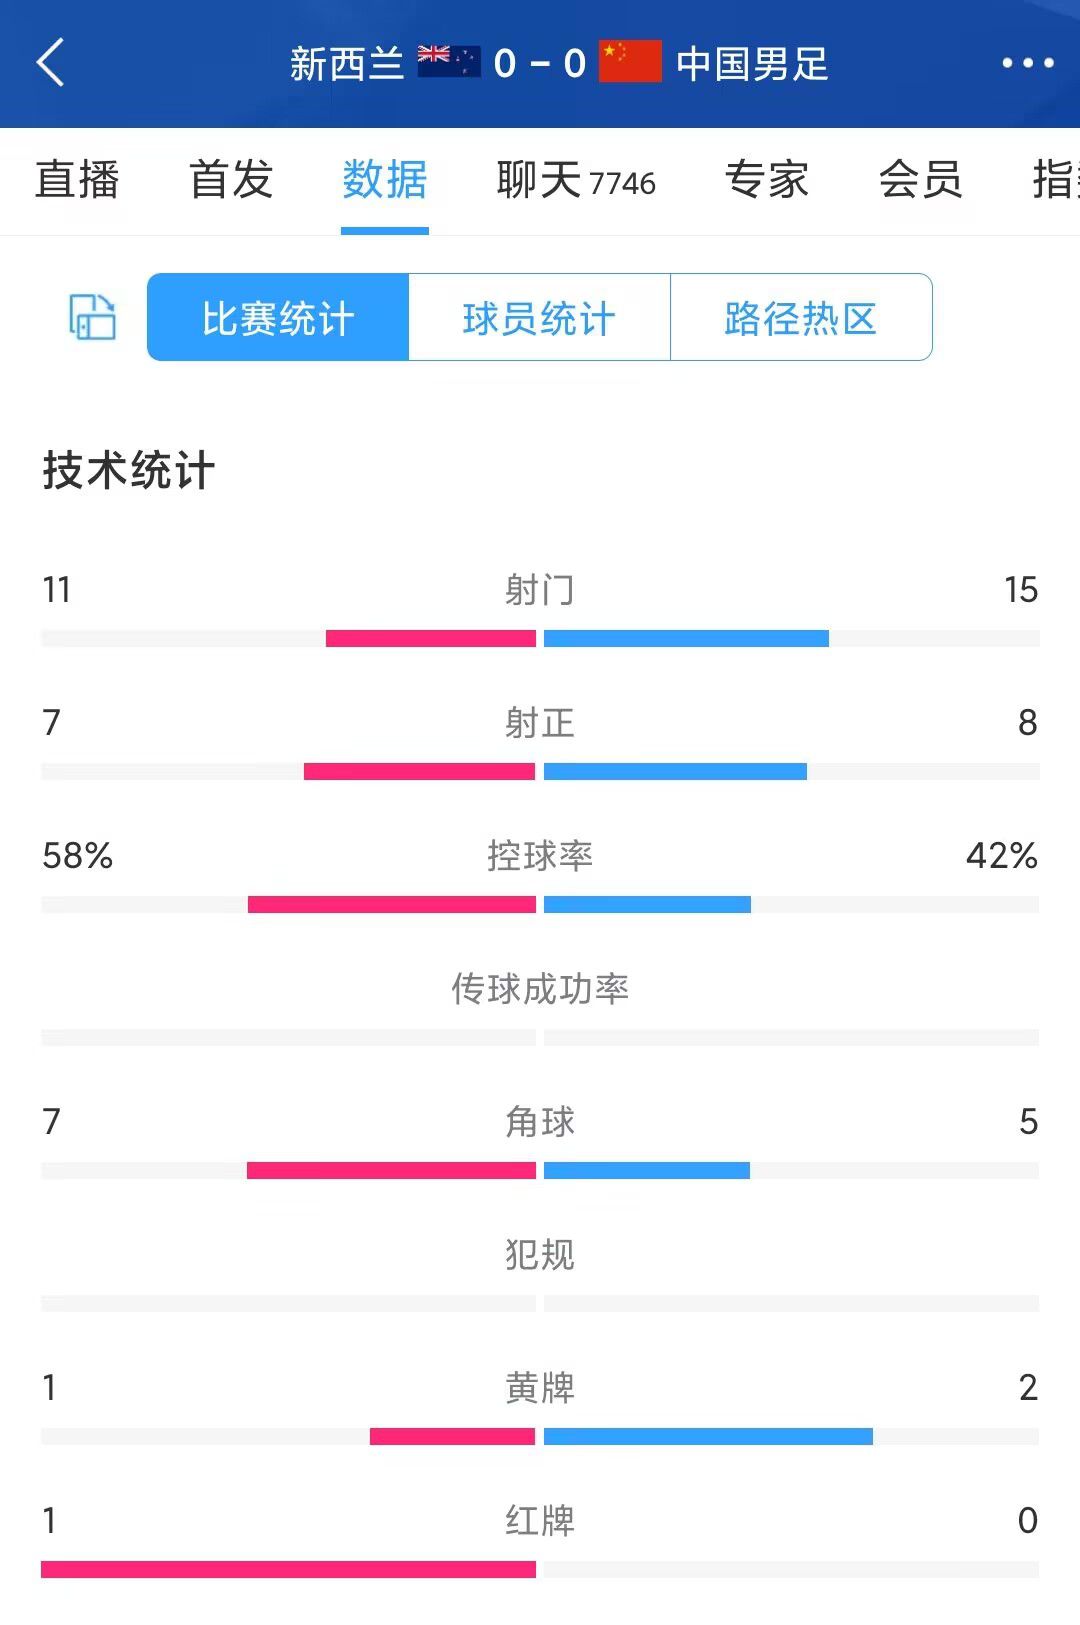Tap the back arrow icon

(x=50, y=63)
